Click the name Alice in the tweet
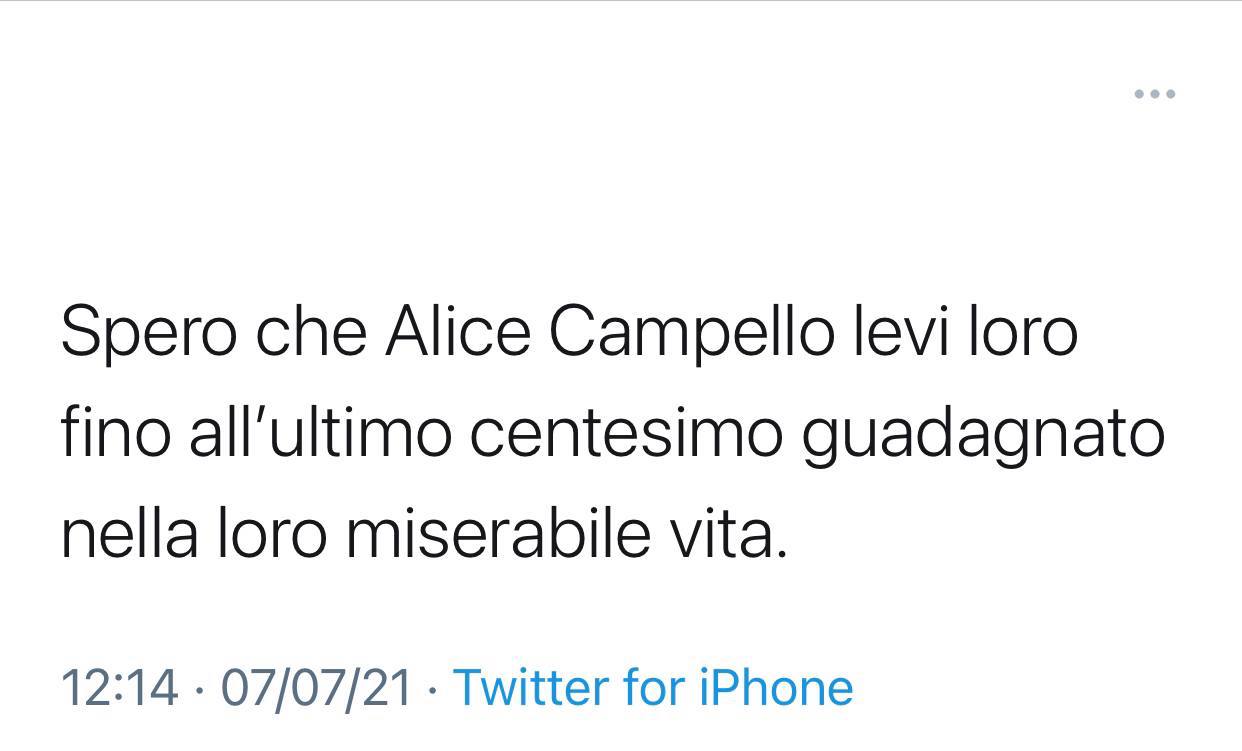 (458, 332)
